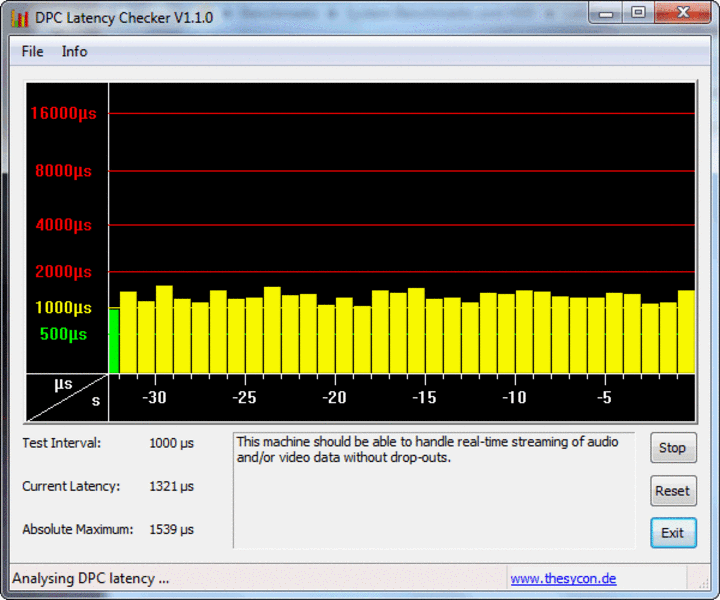The width and height of the screenshot is (720, 600).
Task: Click the -15 seconds axis marker
Action: coord(424,398)
